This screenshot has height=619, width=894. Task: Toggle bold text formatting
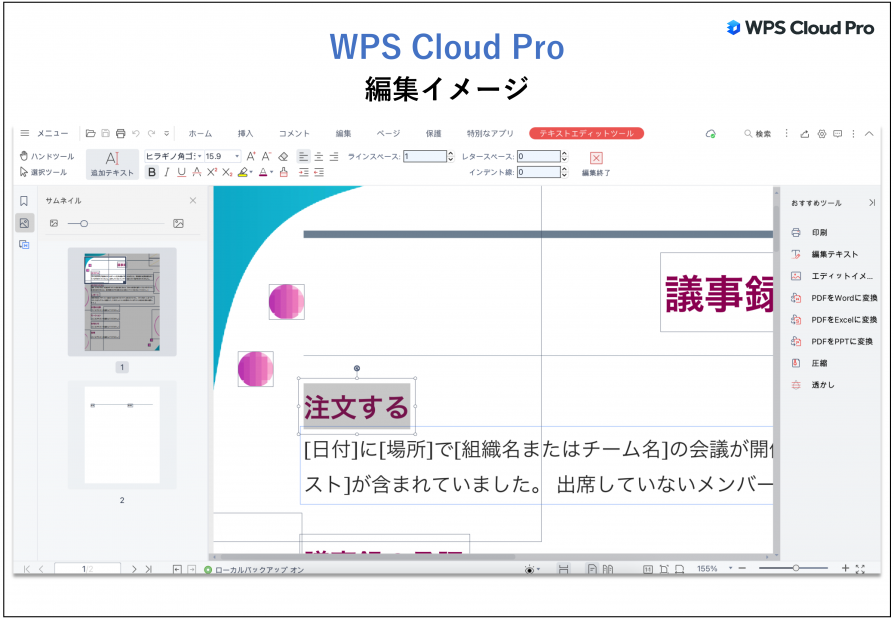pos(152,172)
